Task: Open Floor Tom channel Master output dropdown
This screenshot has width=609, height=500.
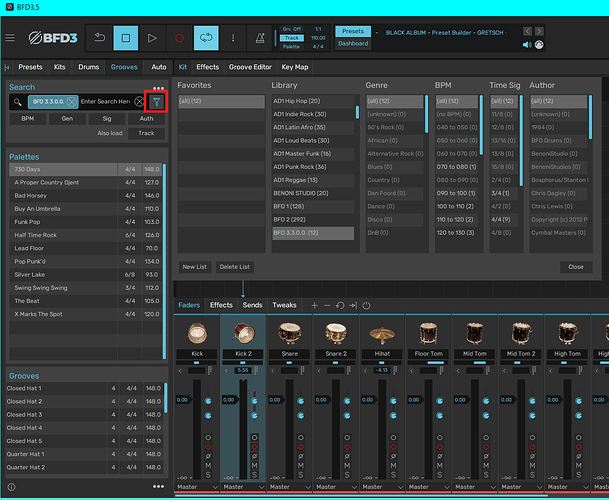Action: [428, 487]
